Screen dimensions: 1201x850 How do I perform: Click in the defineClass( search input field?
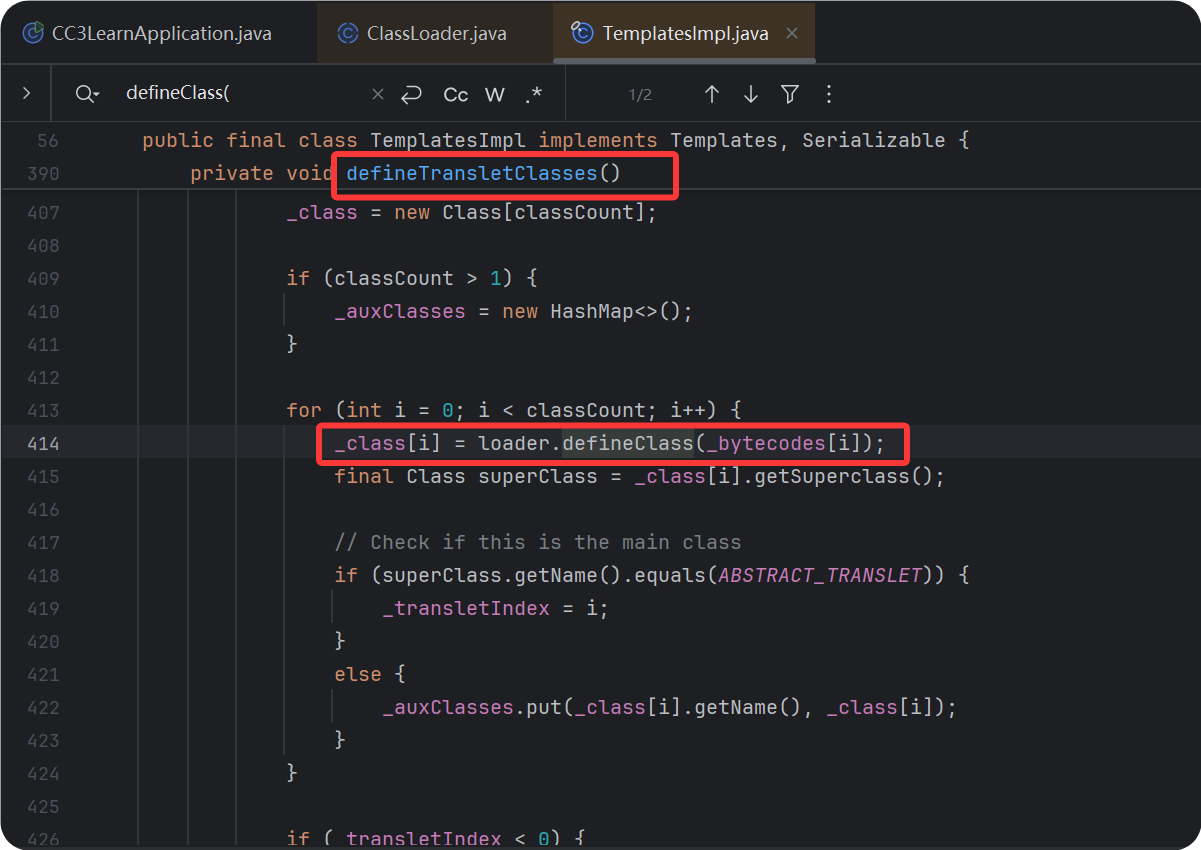[x=240, y=94]
